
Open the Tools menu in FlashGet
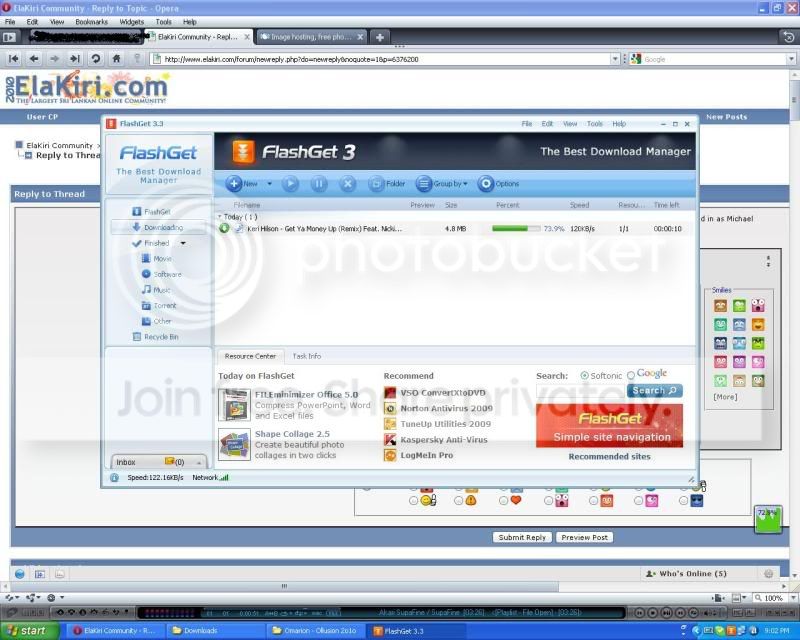pyautogui.click(x=594, y=124)
